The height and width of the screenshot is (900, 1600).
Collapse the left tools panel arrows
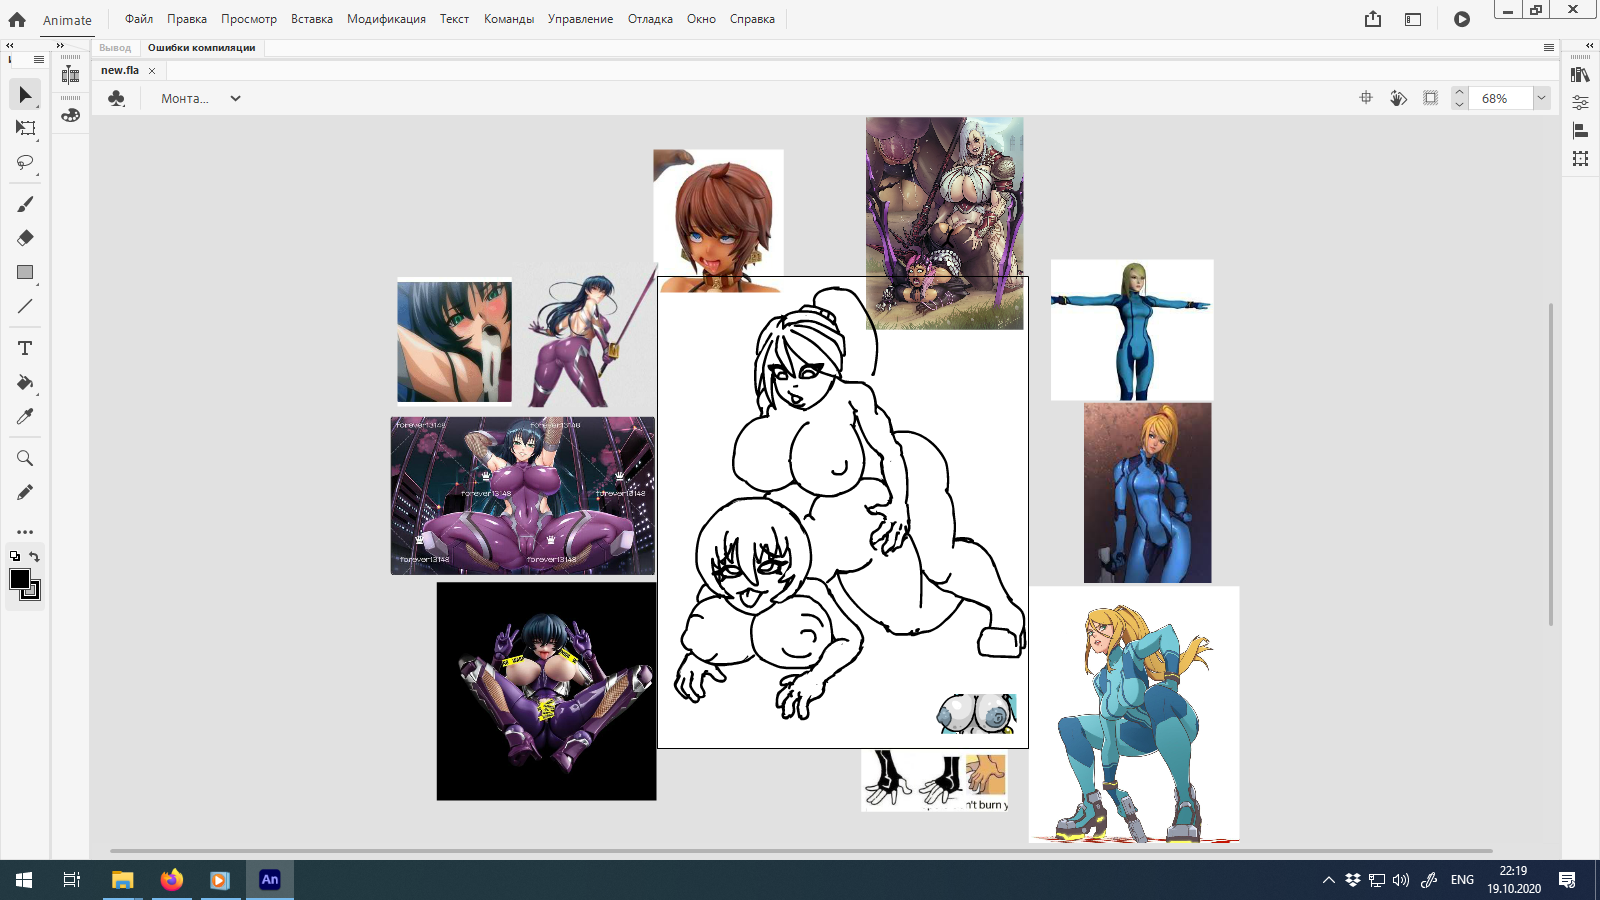click(9, 46)
